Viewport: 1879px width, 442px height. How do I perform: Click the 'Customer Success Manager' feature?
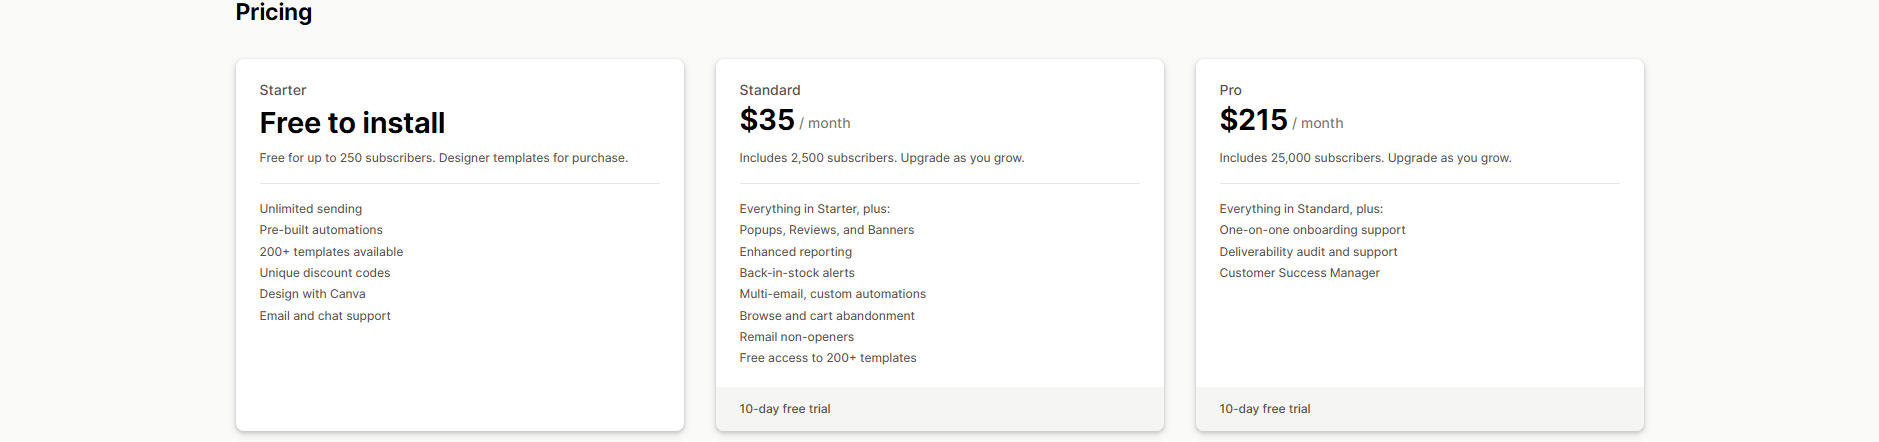pyautogui.click(x=1299, y=273)
